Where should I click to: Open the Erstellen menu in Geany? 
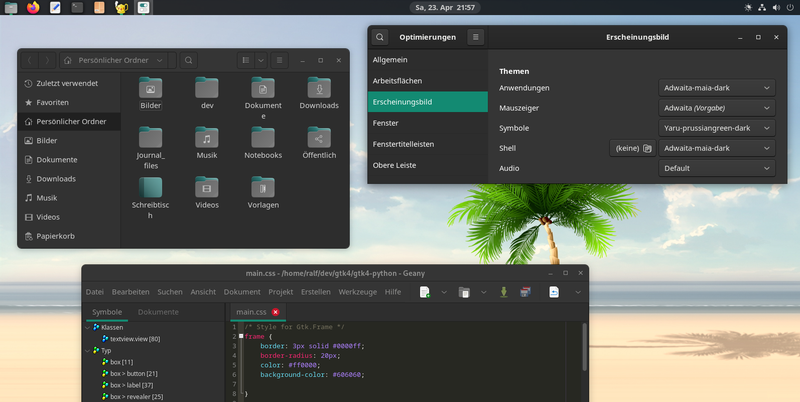[x=316, y=292]
